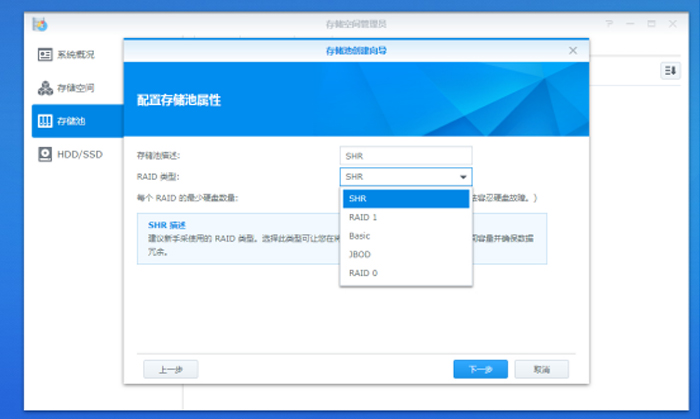Click the 存储池创建向导 dialog title

[x=356, y=51]
